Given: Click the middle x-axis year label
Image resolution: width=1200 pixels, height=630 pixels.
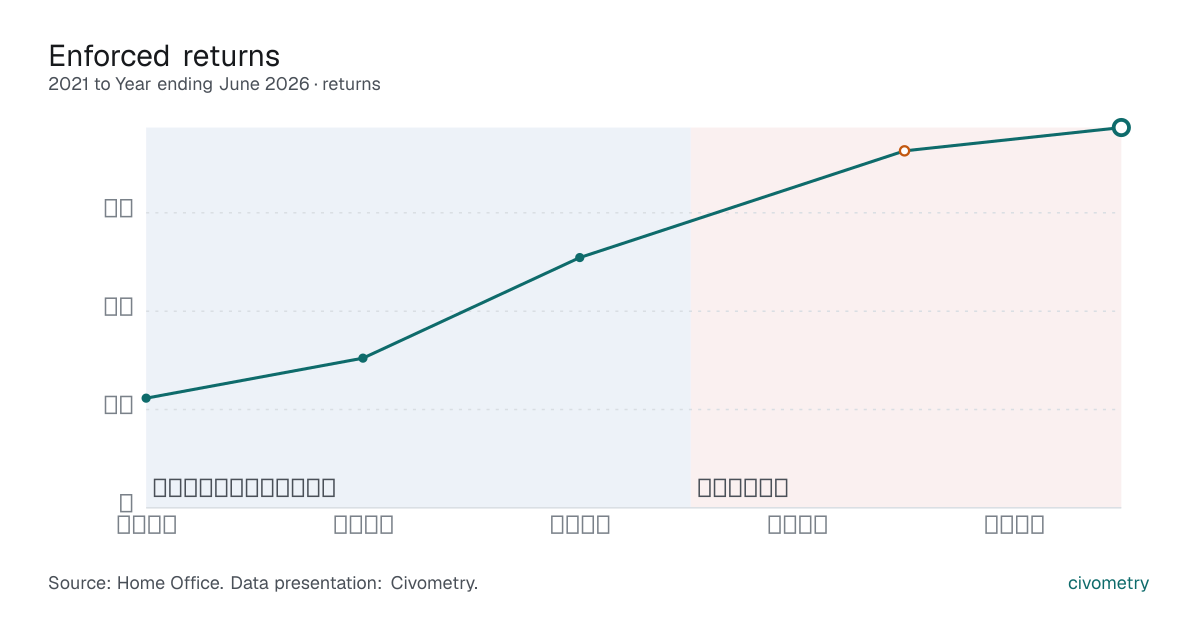Looking at the screenshot, I should [x=581, y=524].
